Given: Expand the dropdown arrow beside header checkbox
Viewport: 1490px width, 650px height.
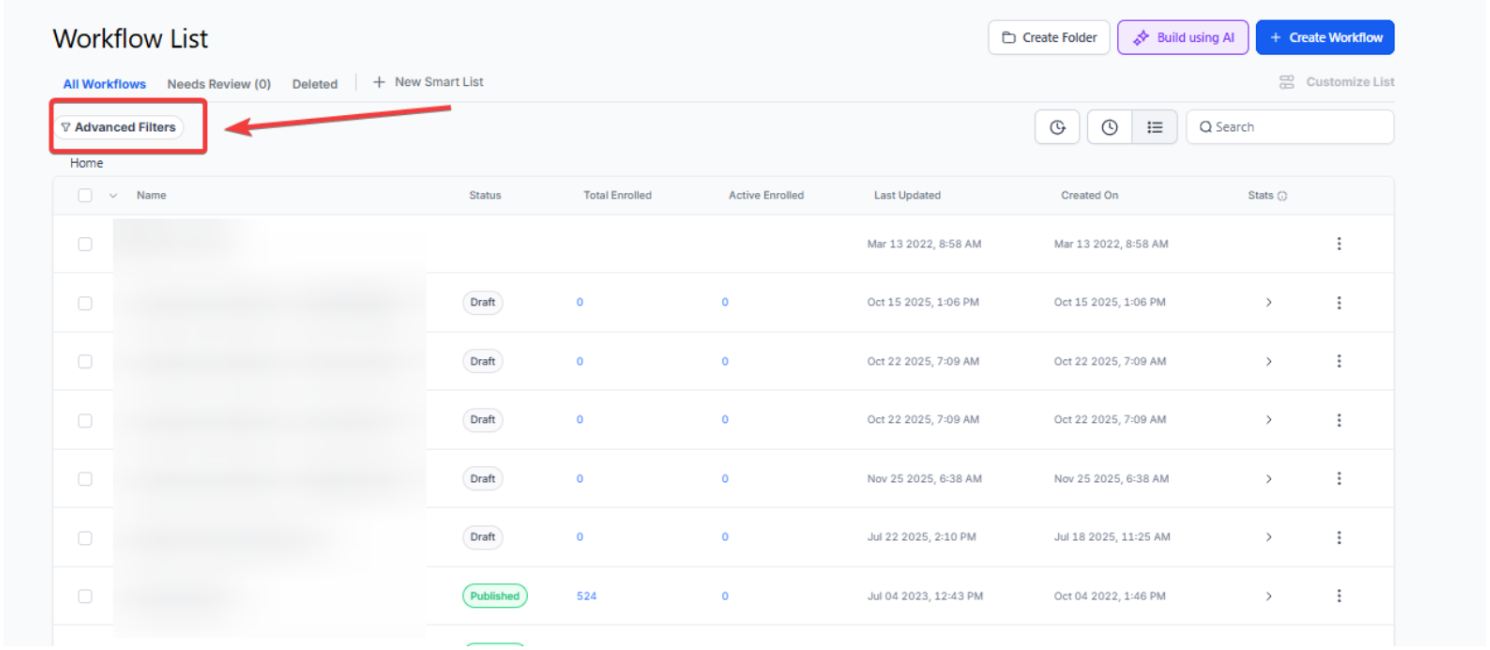Looking at the screenshot, I should click(x=113, y=196).
